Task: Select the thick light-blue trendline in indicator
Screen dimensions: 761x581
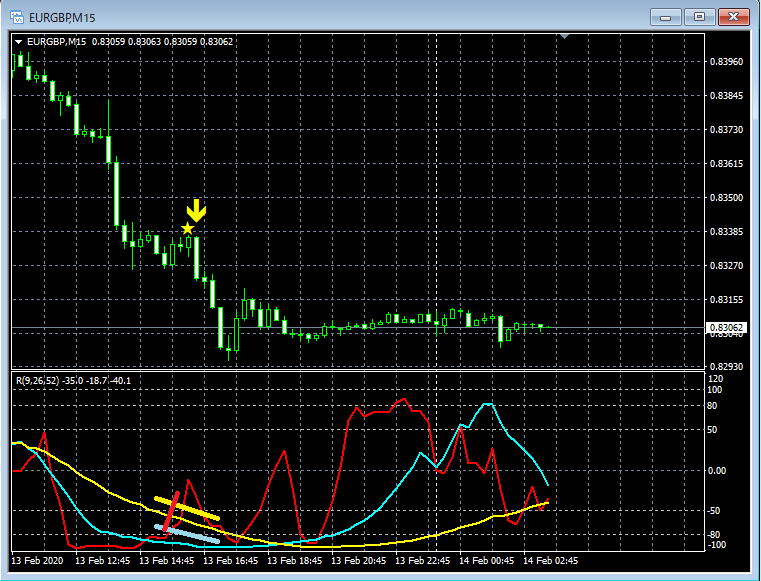Action: (187, 533)
